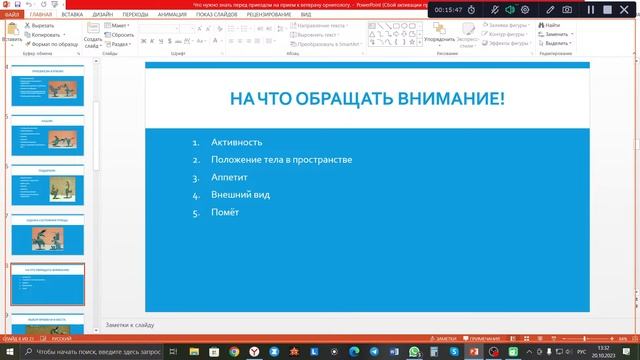Open Макет layout dropdown
The image size is (640, 360).
coord(117,25)
